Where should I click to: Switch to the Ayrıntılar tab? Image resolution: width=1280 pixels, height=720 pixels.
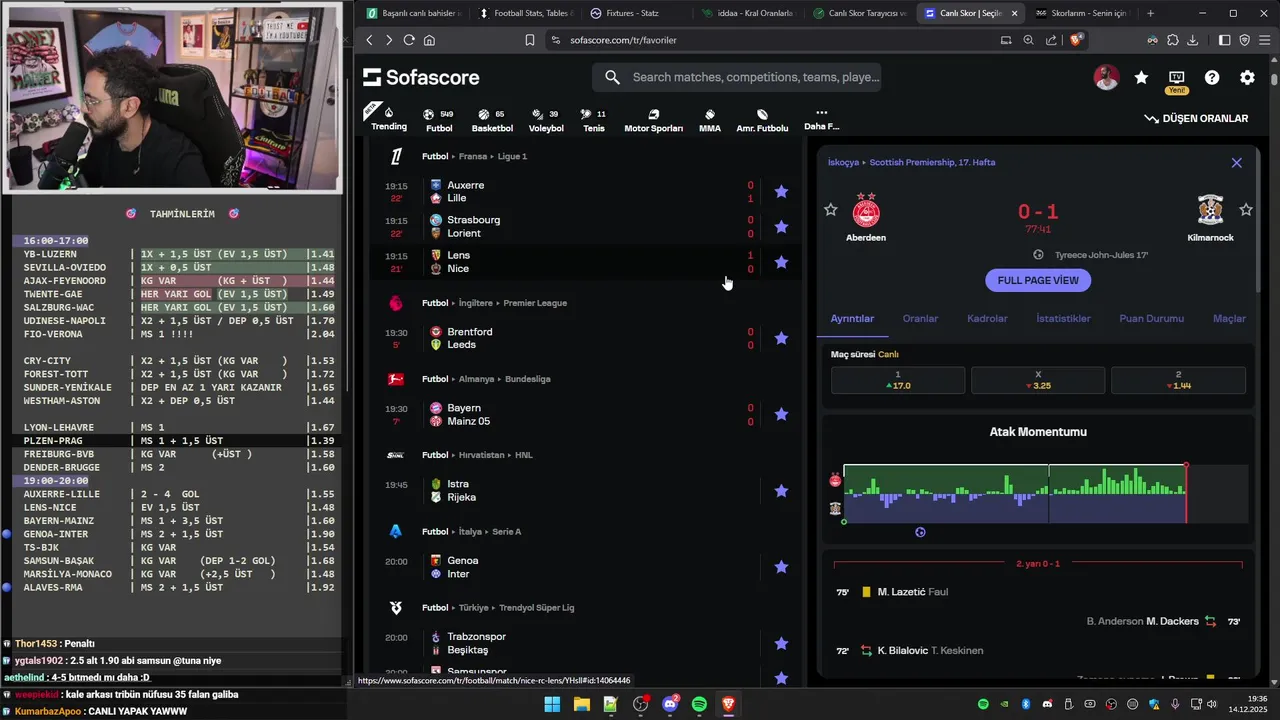(x=852, y=318)
